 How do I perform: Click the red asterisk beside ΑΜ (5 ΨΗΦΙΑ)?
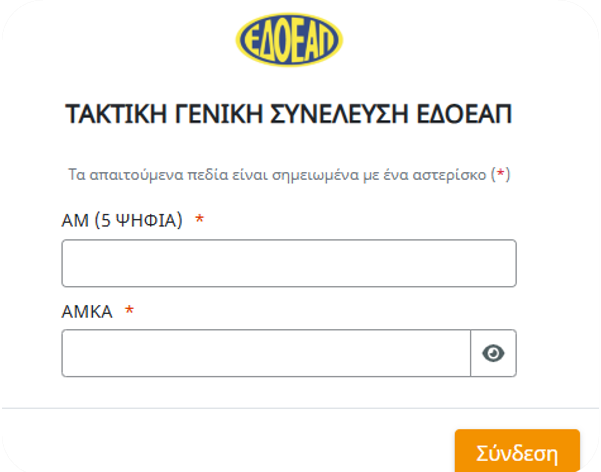[199, 221]
